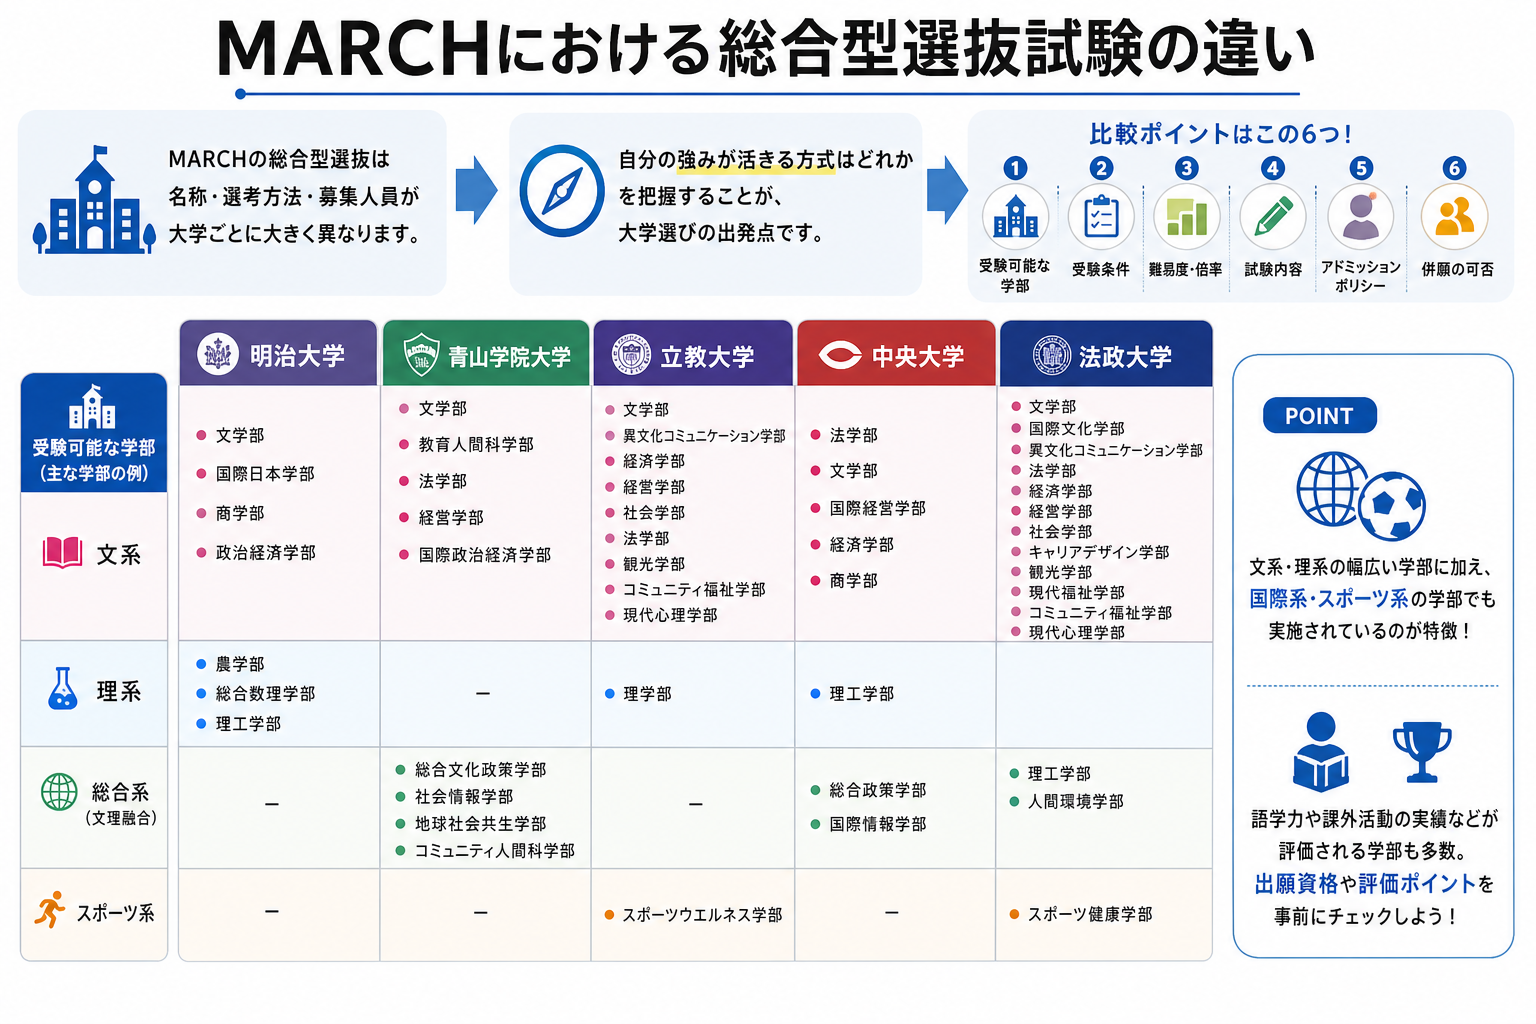Screen dimensions: 1536x1024
Task: Click the 中央大学 logo mark
Action: (x=840, y=355)
